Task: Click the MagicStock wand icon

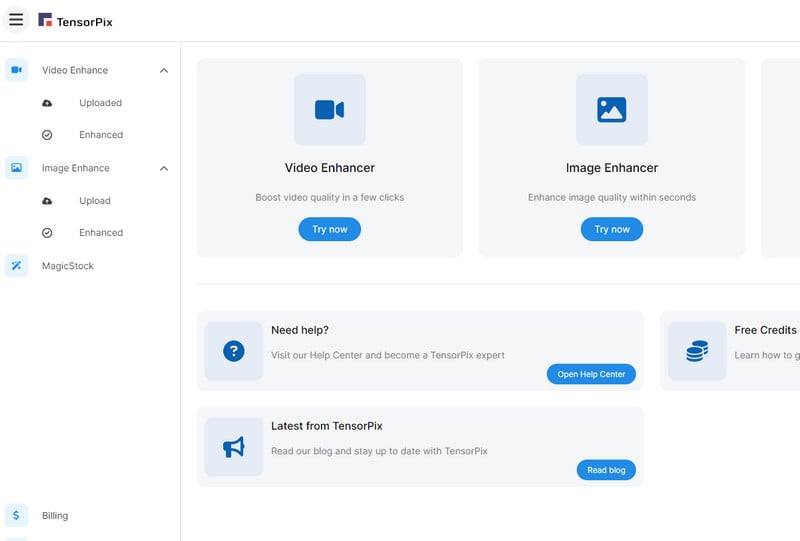Action: click(16, 266)
